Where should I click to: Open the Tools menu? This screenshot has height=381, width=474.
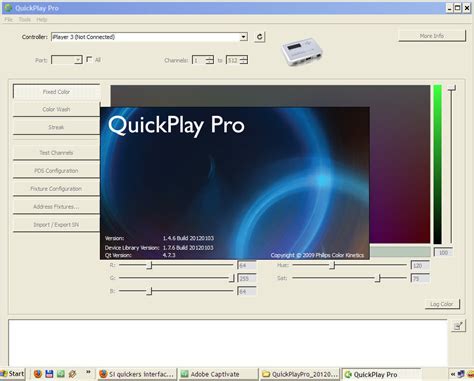pyautogui.click(x=24, y=20)
